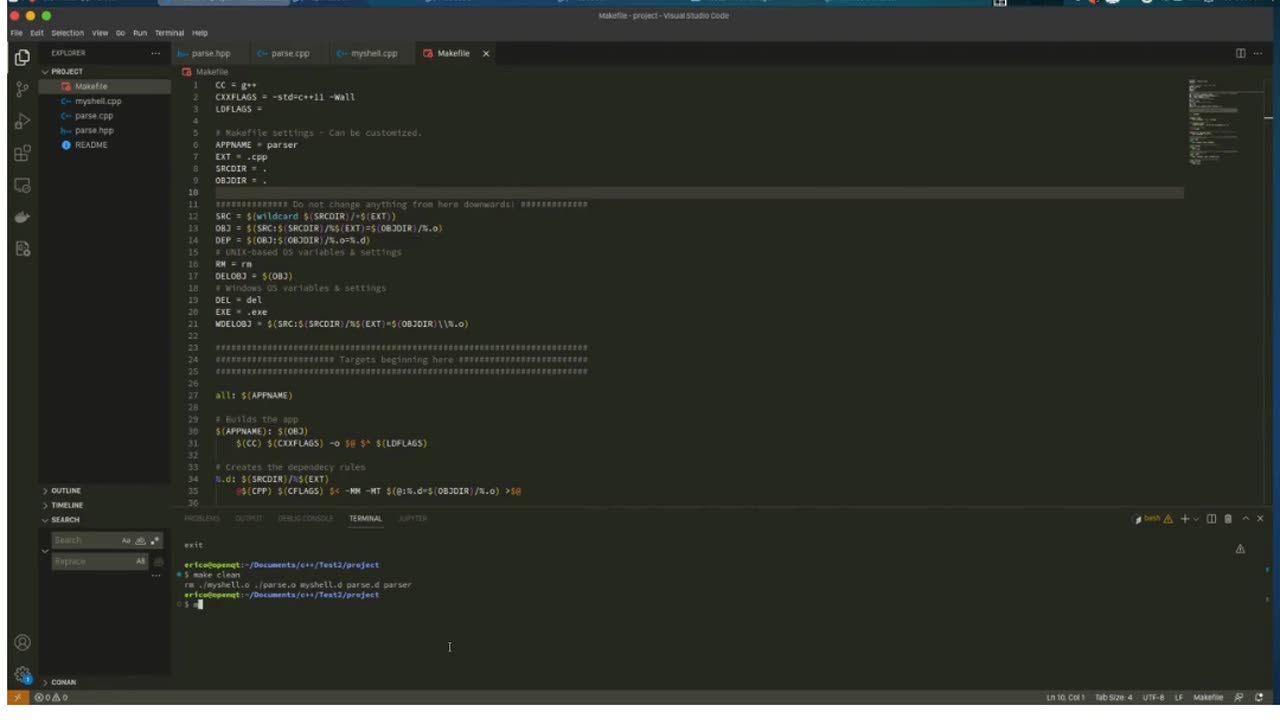Click the warning triangle in terminal area

click(x=1240, y=549)
